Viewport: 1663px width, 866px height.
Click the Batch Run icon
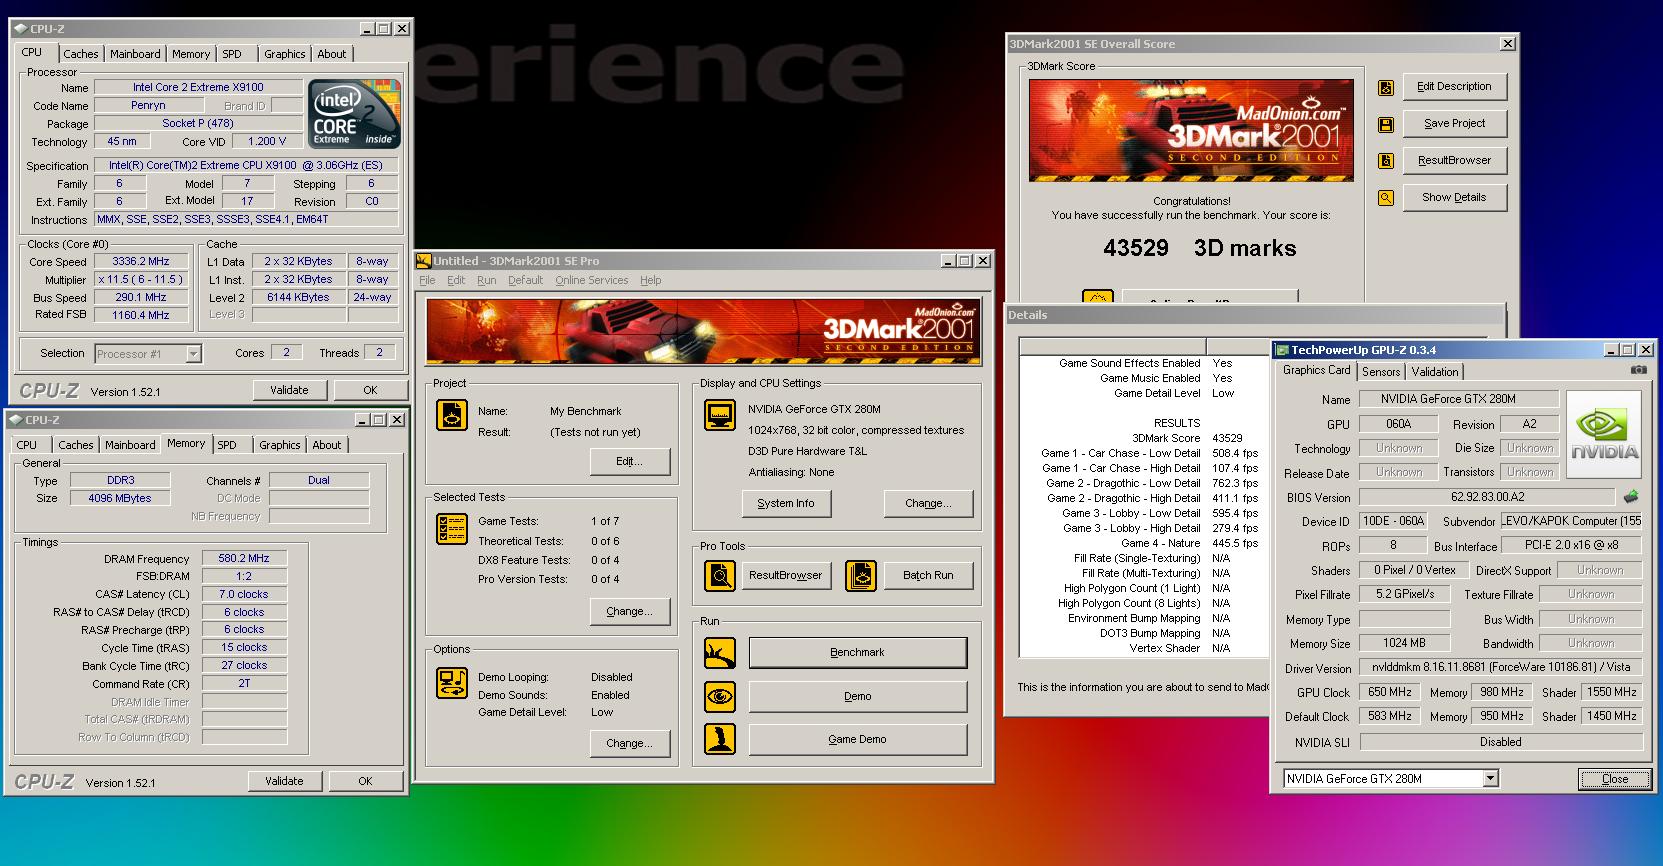[x=862, y=575]
